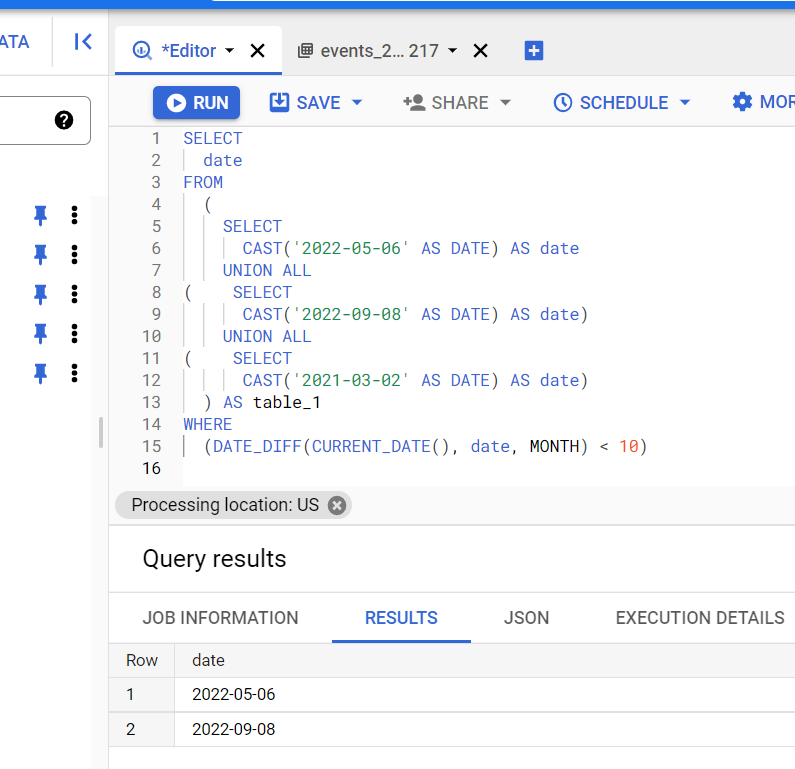Open the JOB INFORMATION tab
The image size is (795, 769).
(221, 618)
